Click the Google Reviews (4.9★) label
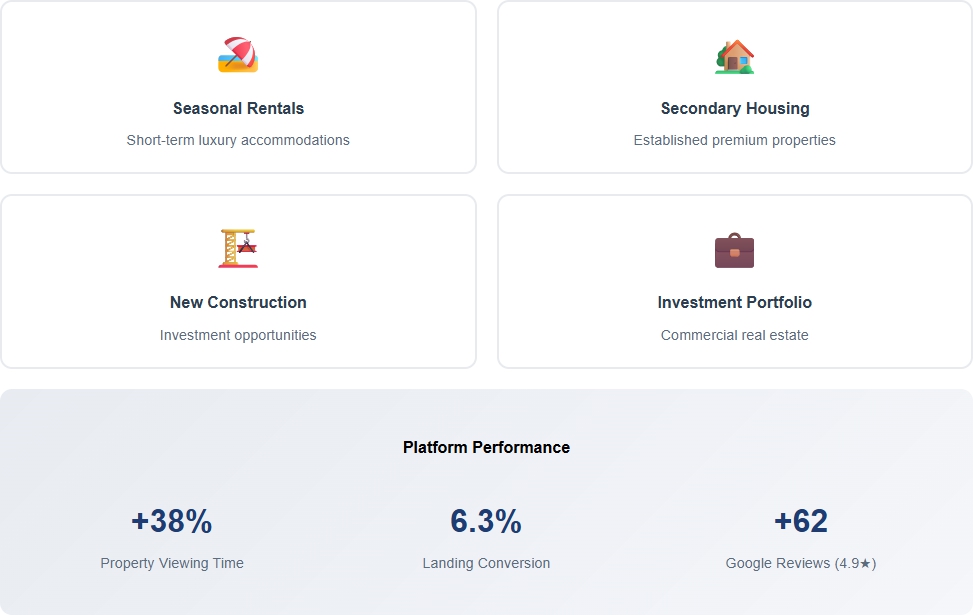Screen dimensions: 973x615 coord(801,563)
